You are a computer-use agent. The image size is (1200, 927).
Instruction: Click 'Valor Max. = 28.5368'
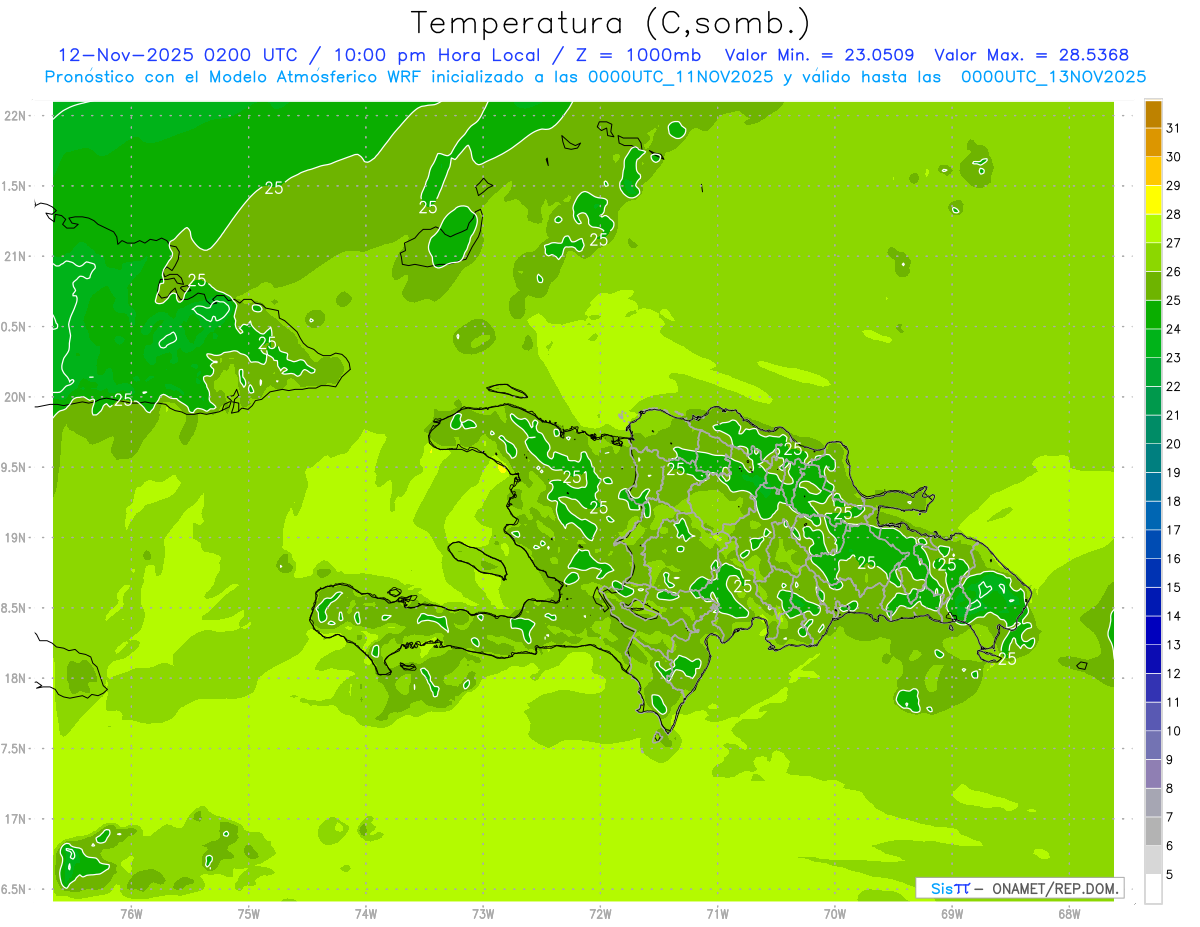click(1031, 55)
